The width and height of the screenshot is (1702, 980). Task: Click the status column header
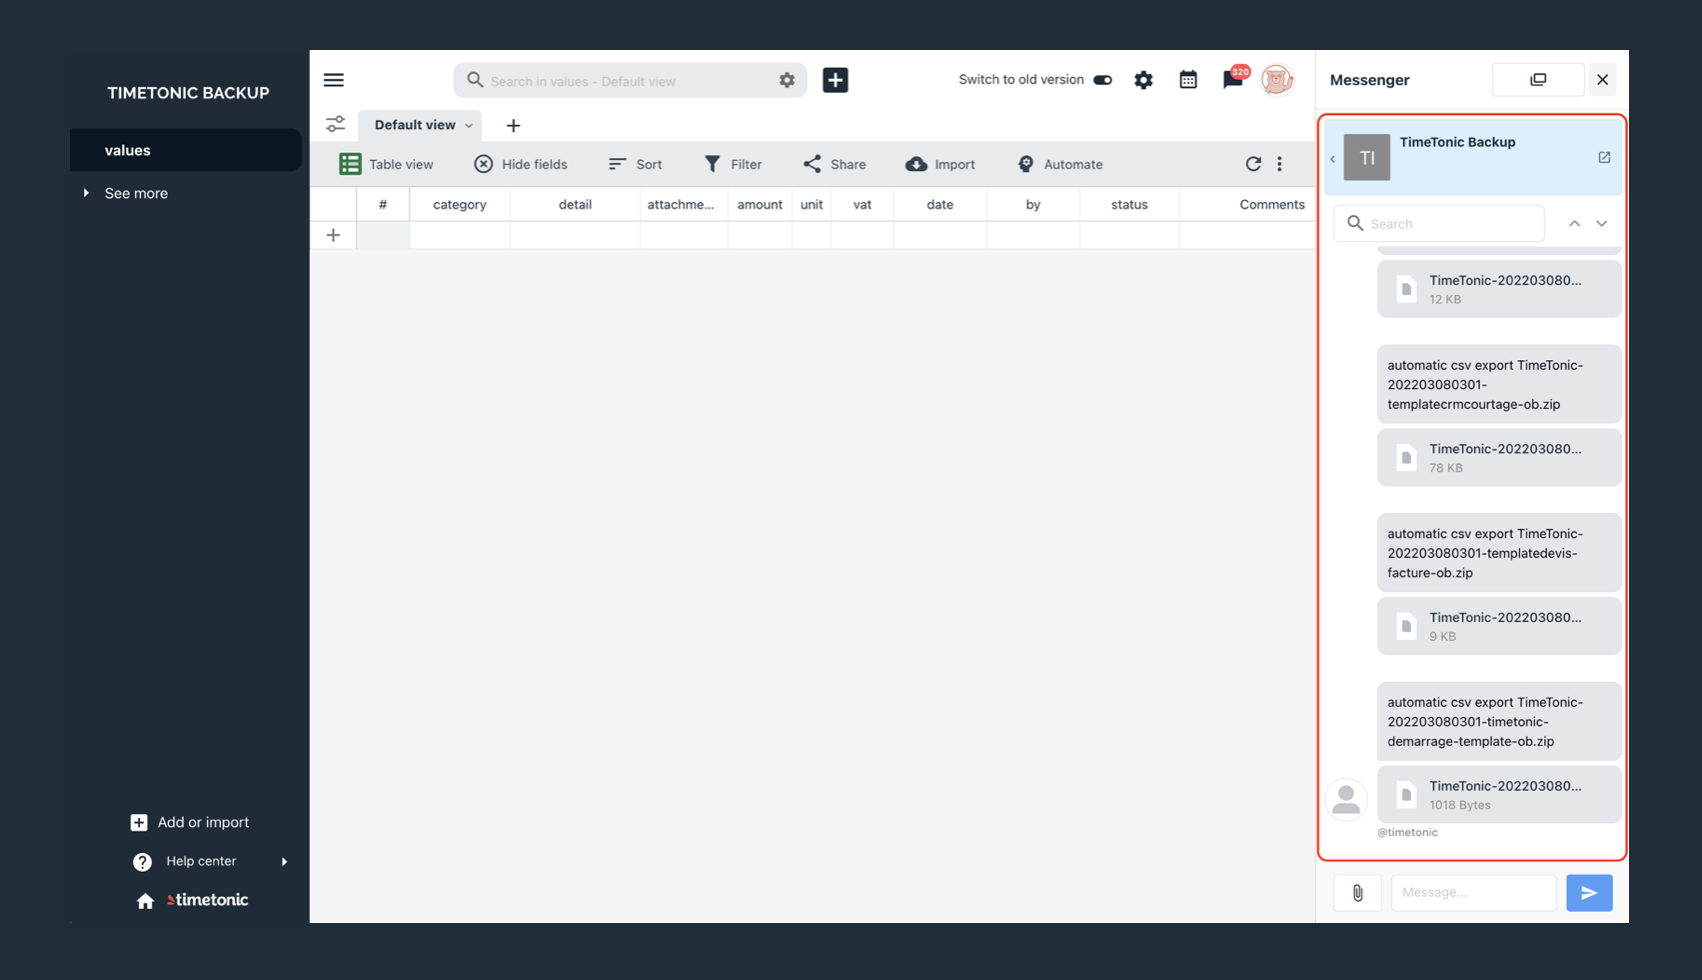(x=1129, y=204)
